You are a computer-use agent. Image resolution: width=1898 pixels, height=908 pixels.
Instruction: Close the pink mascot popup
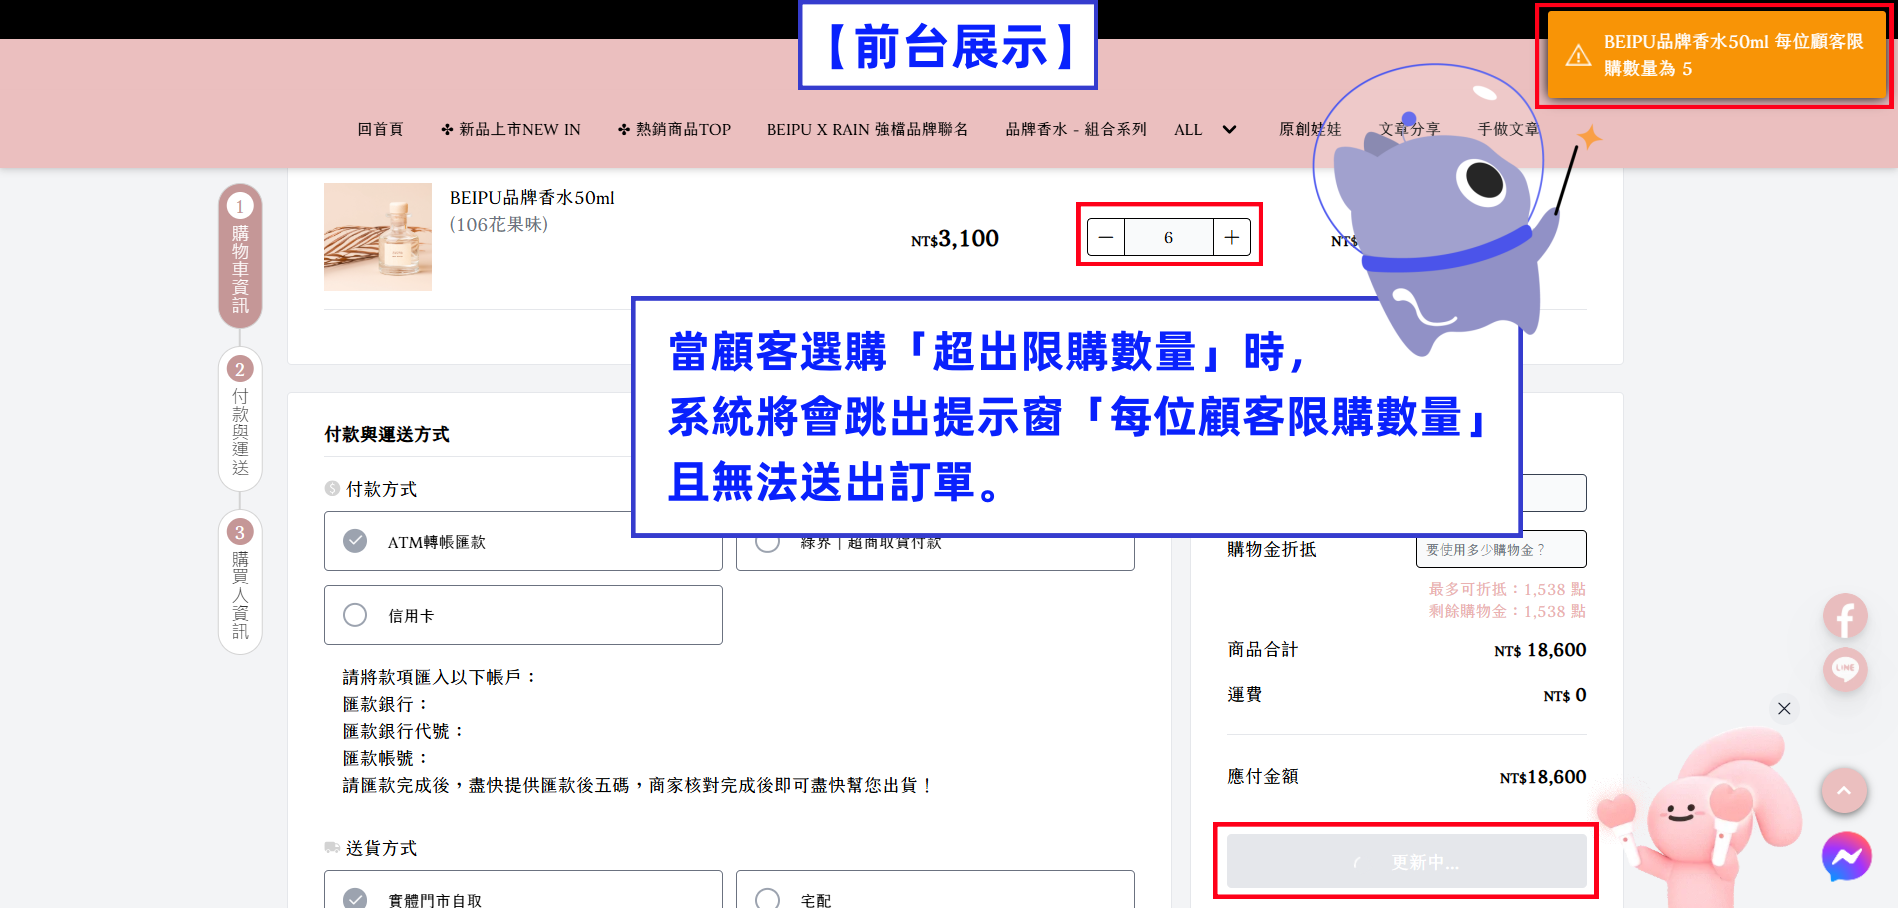(x=1784, y=709)
